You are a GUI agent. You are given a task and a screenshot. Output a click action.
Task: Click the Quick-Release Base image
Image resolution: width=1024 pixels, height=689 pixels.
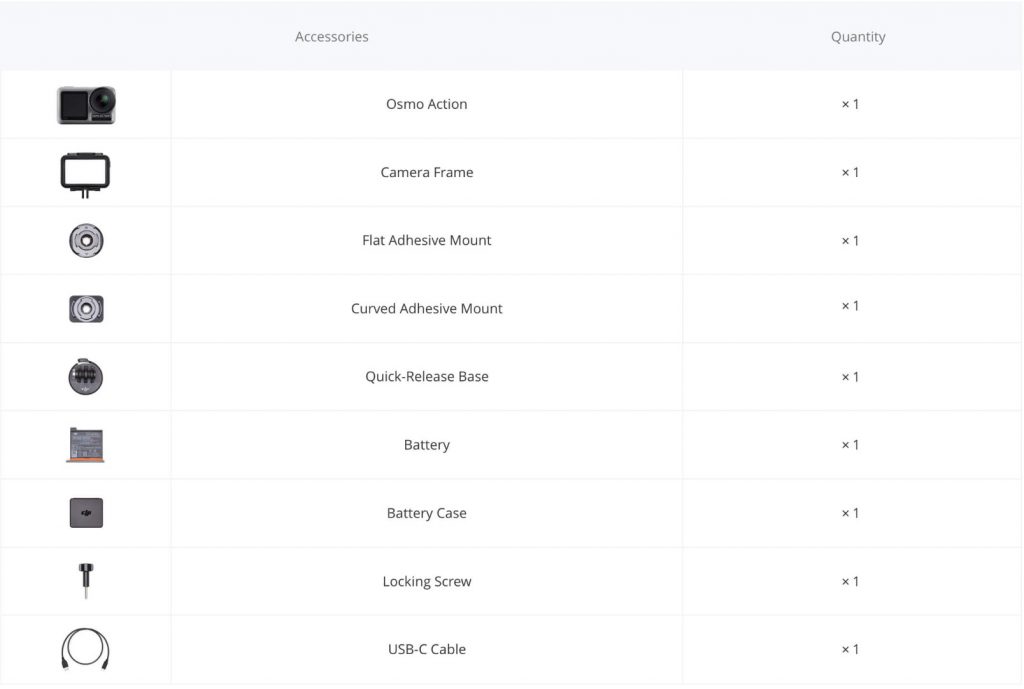tap(86, 377)
